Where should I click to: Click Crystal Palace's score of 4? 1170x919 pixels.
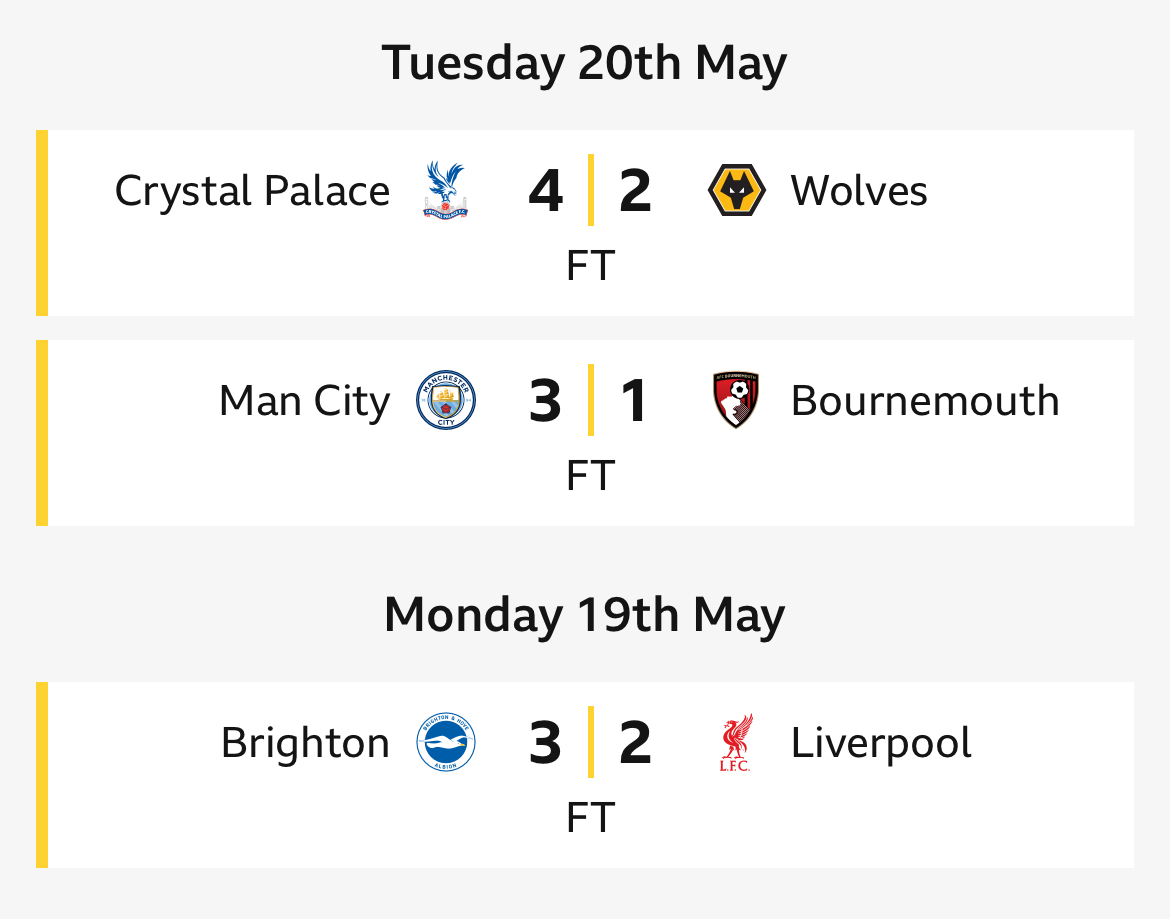[x=545, y=191]
